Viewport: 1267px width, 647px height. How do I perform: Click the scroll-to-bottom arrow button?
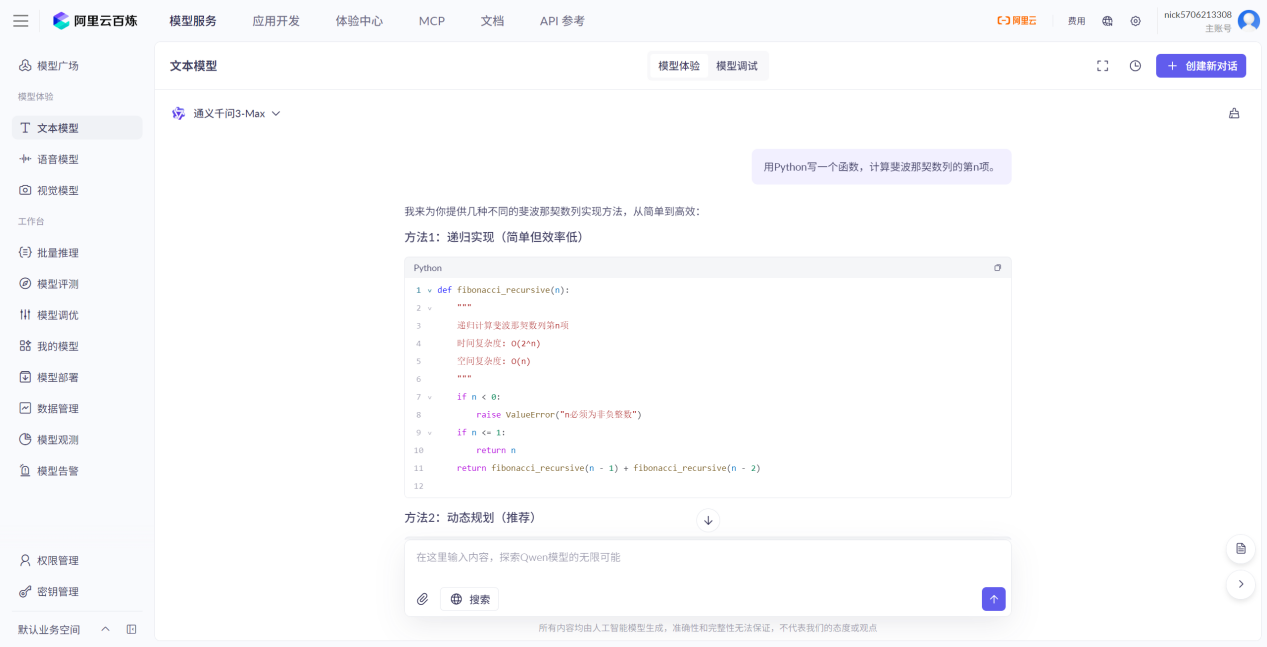coord(708,520)
